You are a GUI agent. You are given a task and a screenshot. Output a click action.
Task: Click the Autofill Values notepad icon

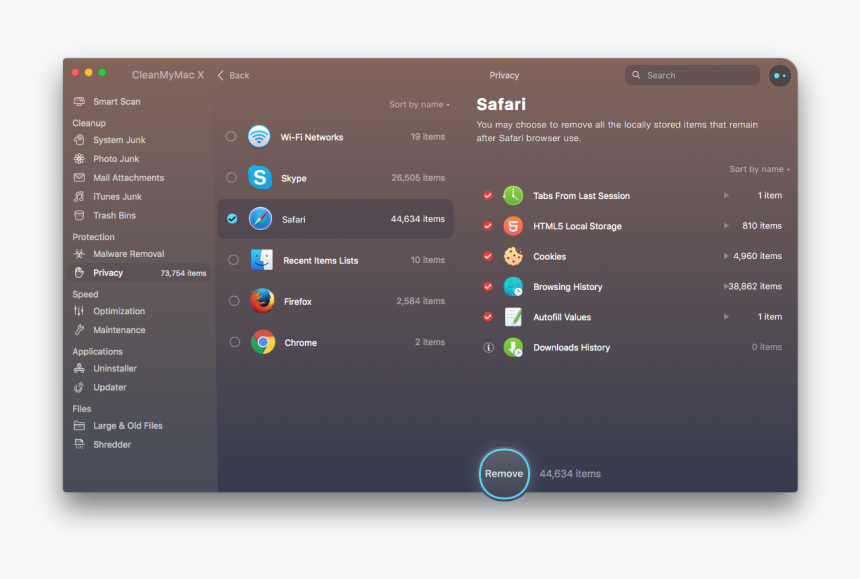point(513,316)
